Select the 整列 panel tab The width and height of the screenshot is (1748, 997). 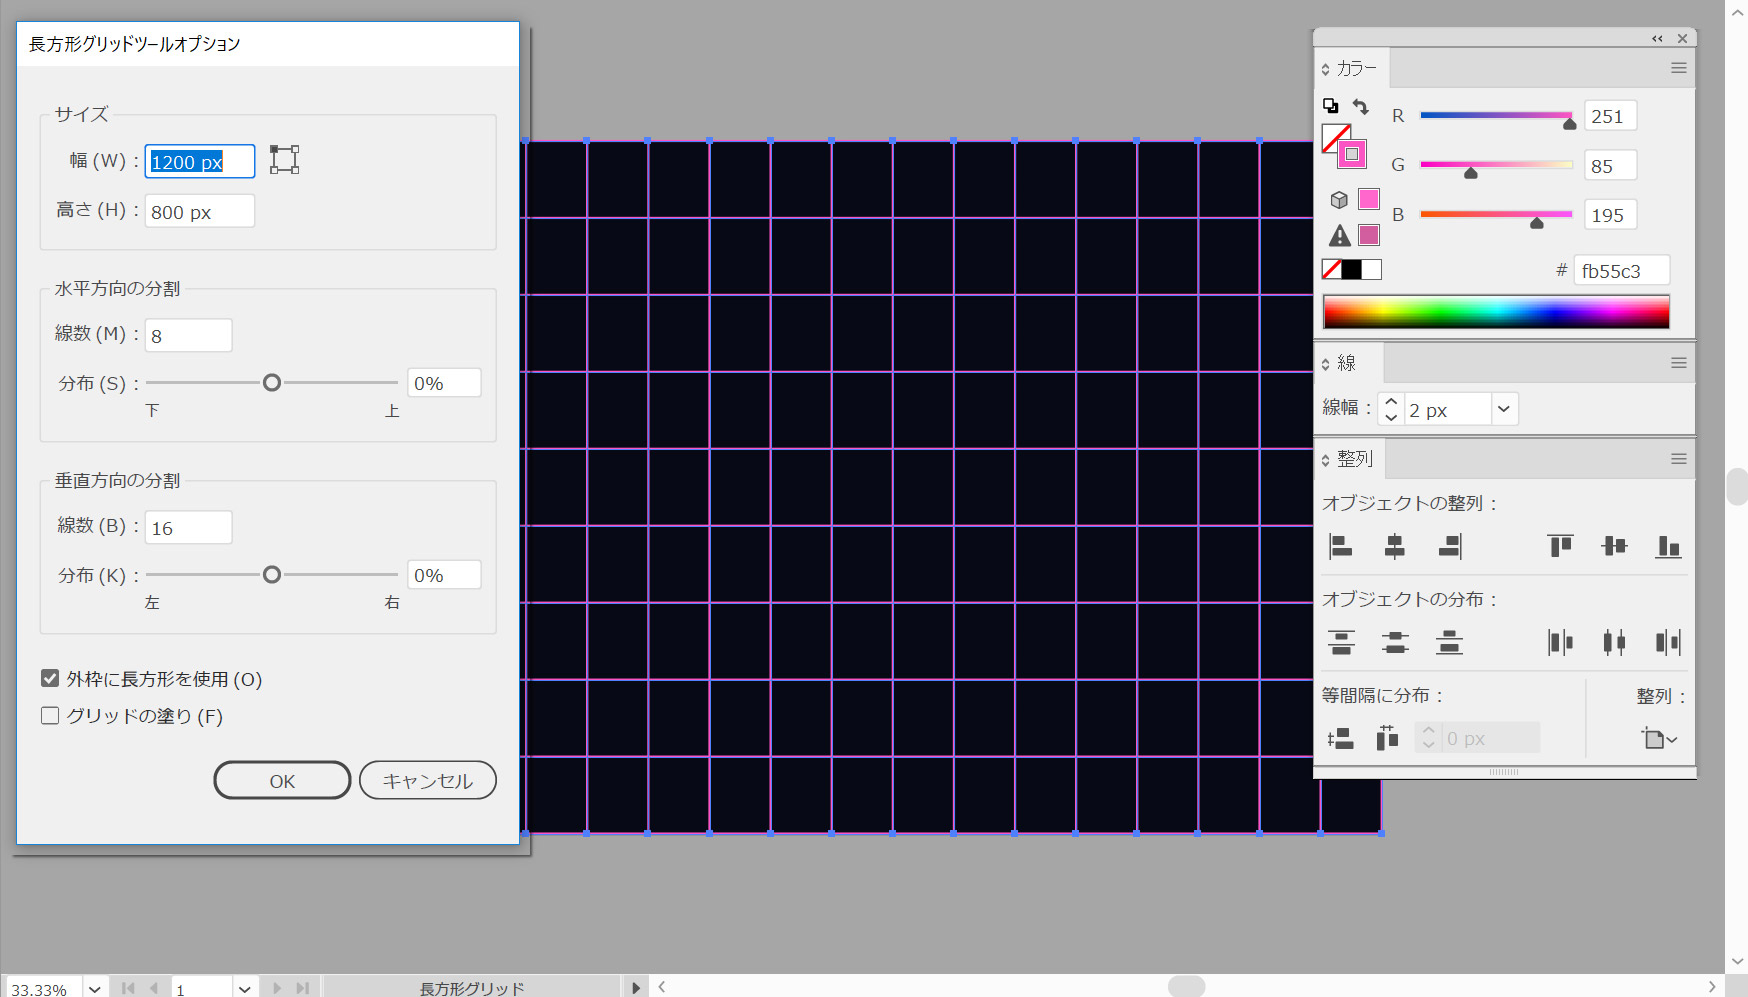[1354, 459]
